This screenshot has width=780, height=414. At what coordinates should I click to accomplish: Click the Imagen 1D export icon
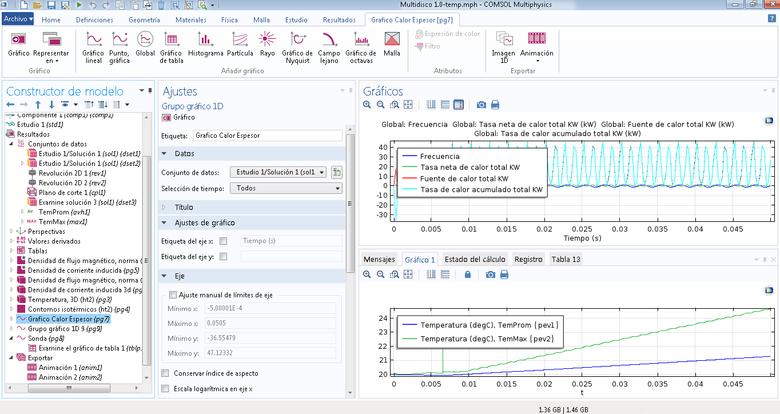pyautogui.click(x=503, y=44)
